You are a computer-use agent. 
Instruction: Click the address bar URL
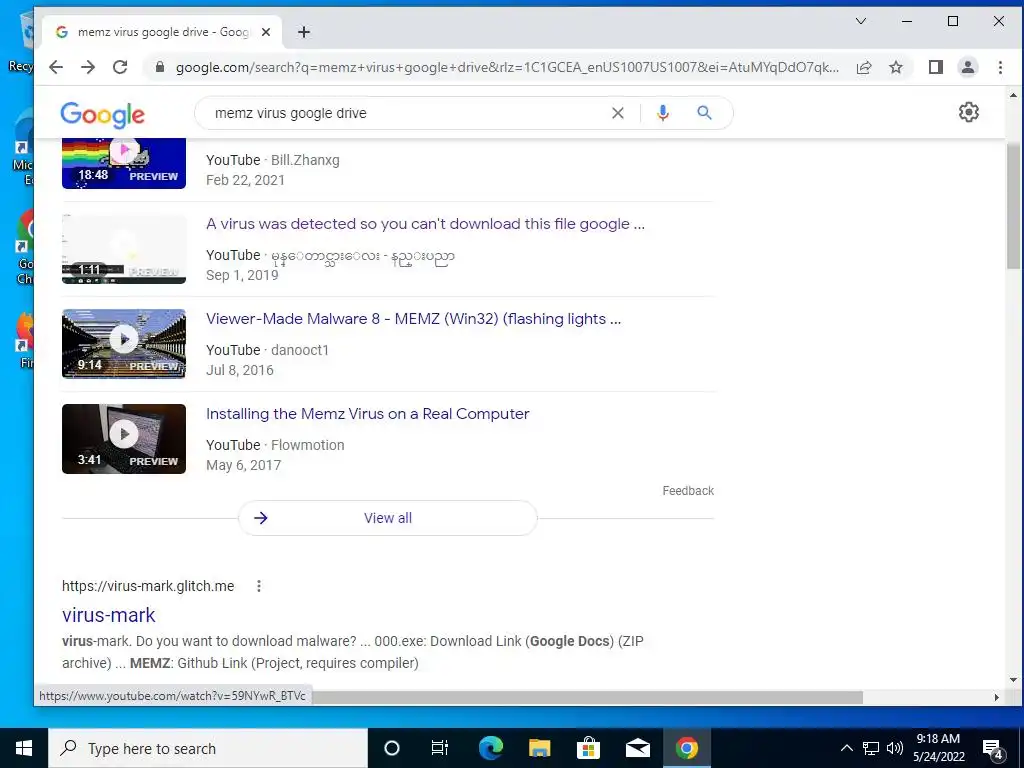pyautogui.click(x=507, y=67)
